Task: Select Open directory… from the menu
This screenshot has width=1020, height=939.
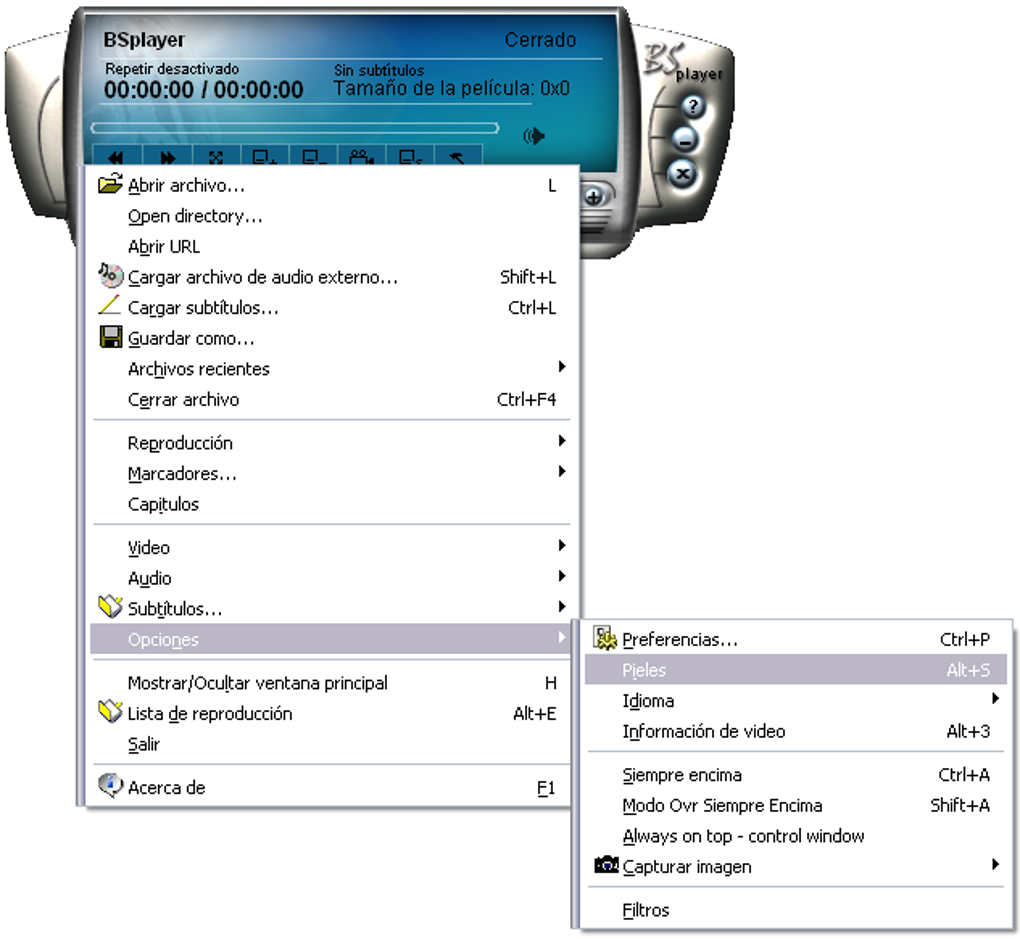Action: coord(331,216)
